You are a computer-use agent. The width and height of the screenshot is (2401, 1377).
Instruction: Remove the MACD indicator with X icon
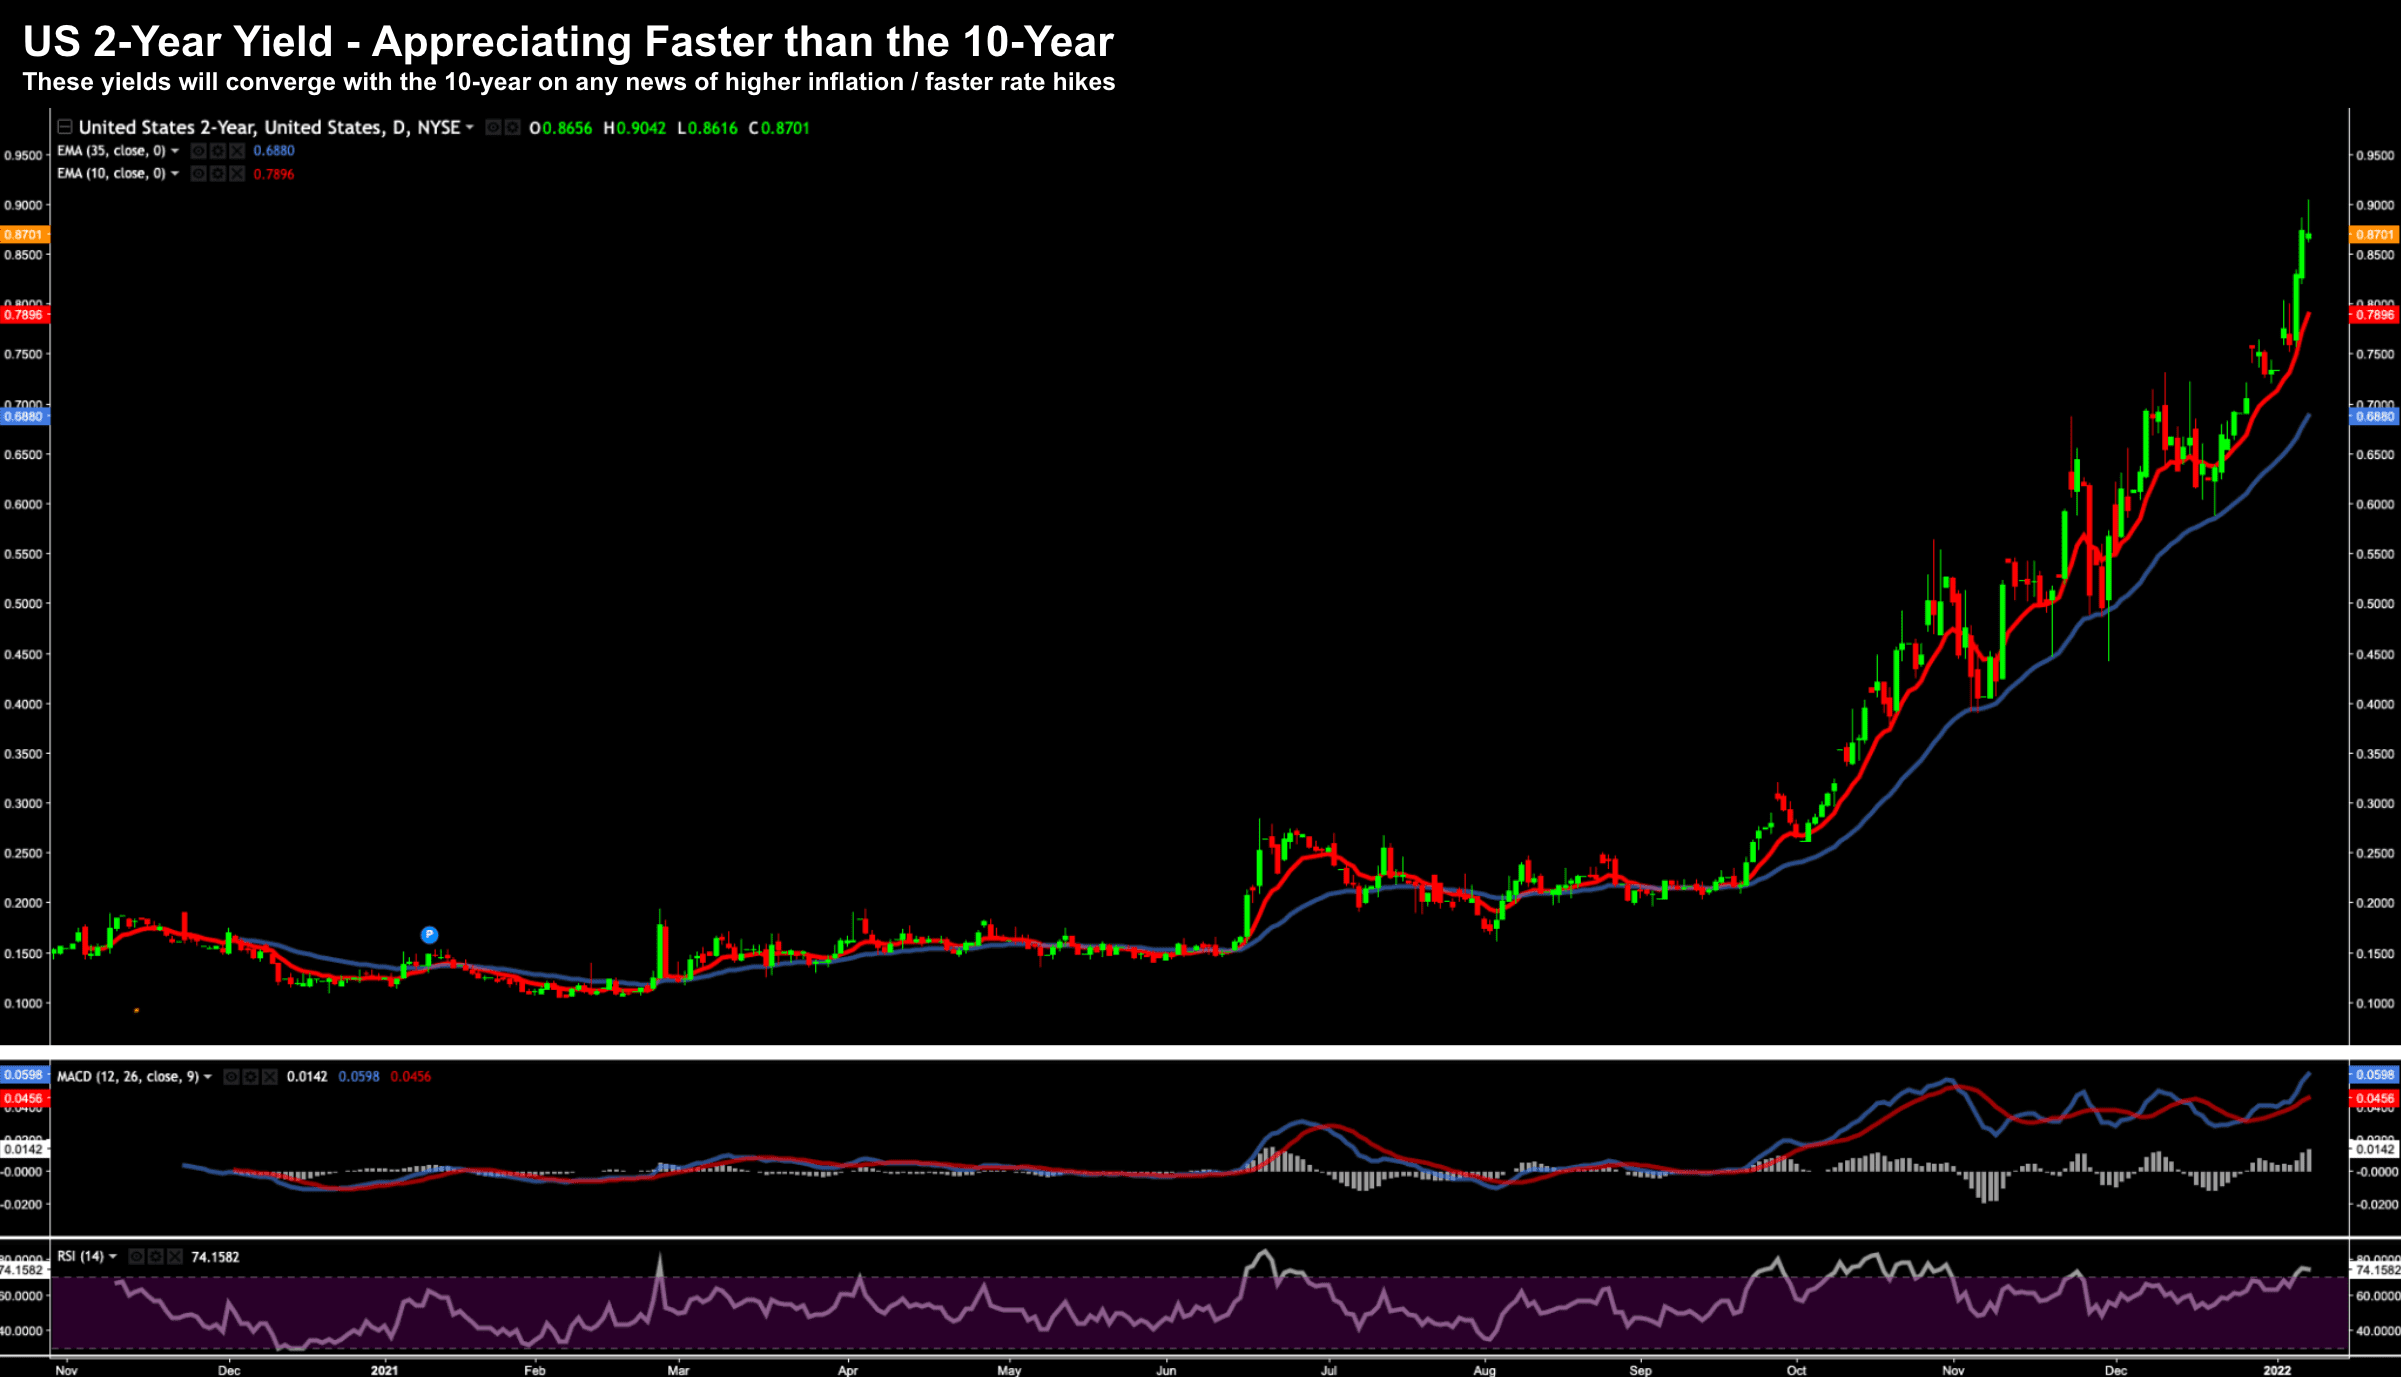click(x=269, y=1077)
